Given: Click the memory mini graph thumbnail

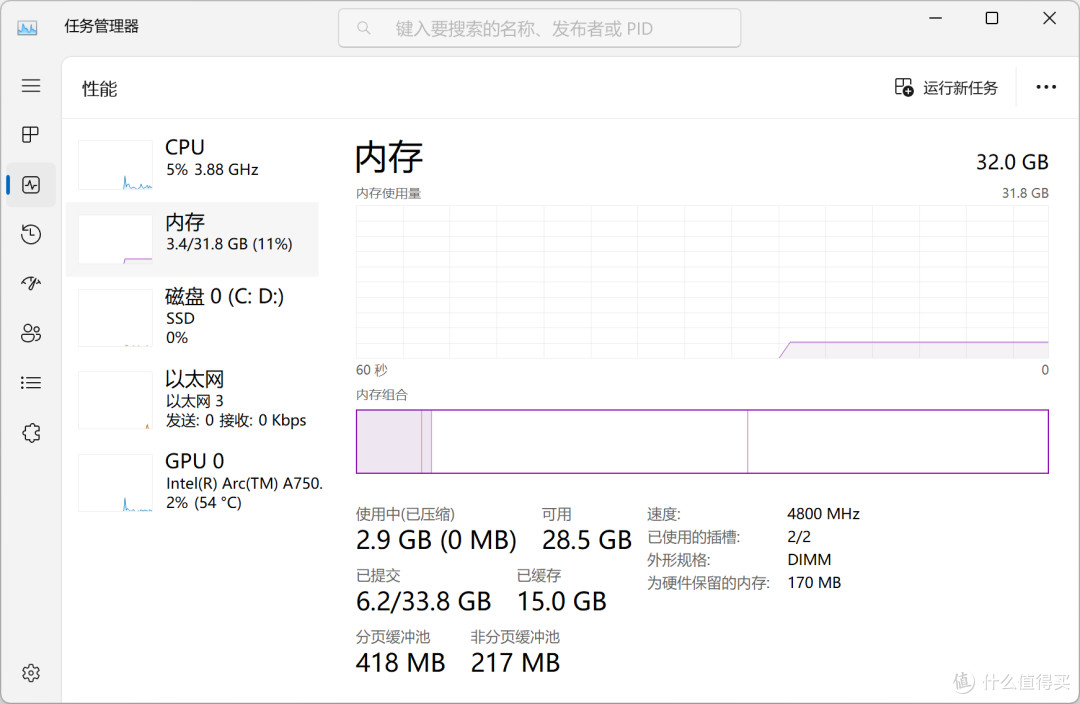Looking at the screenshot, I should (x=115, y=239).
